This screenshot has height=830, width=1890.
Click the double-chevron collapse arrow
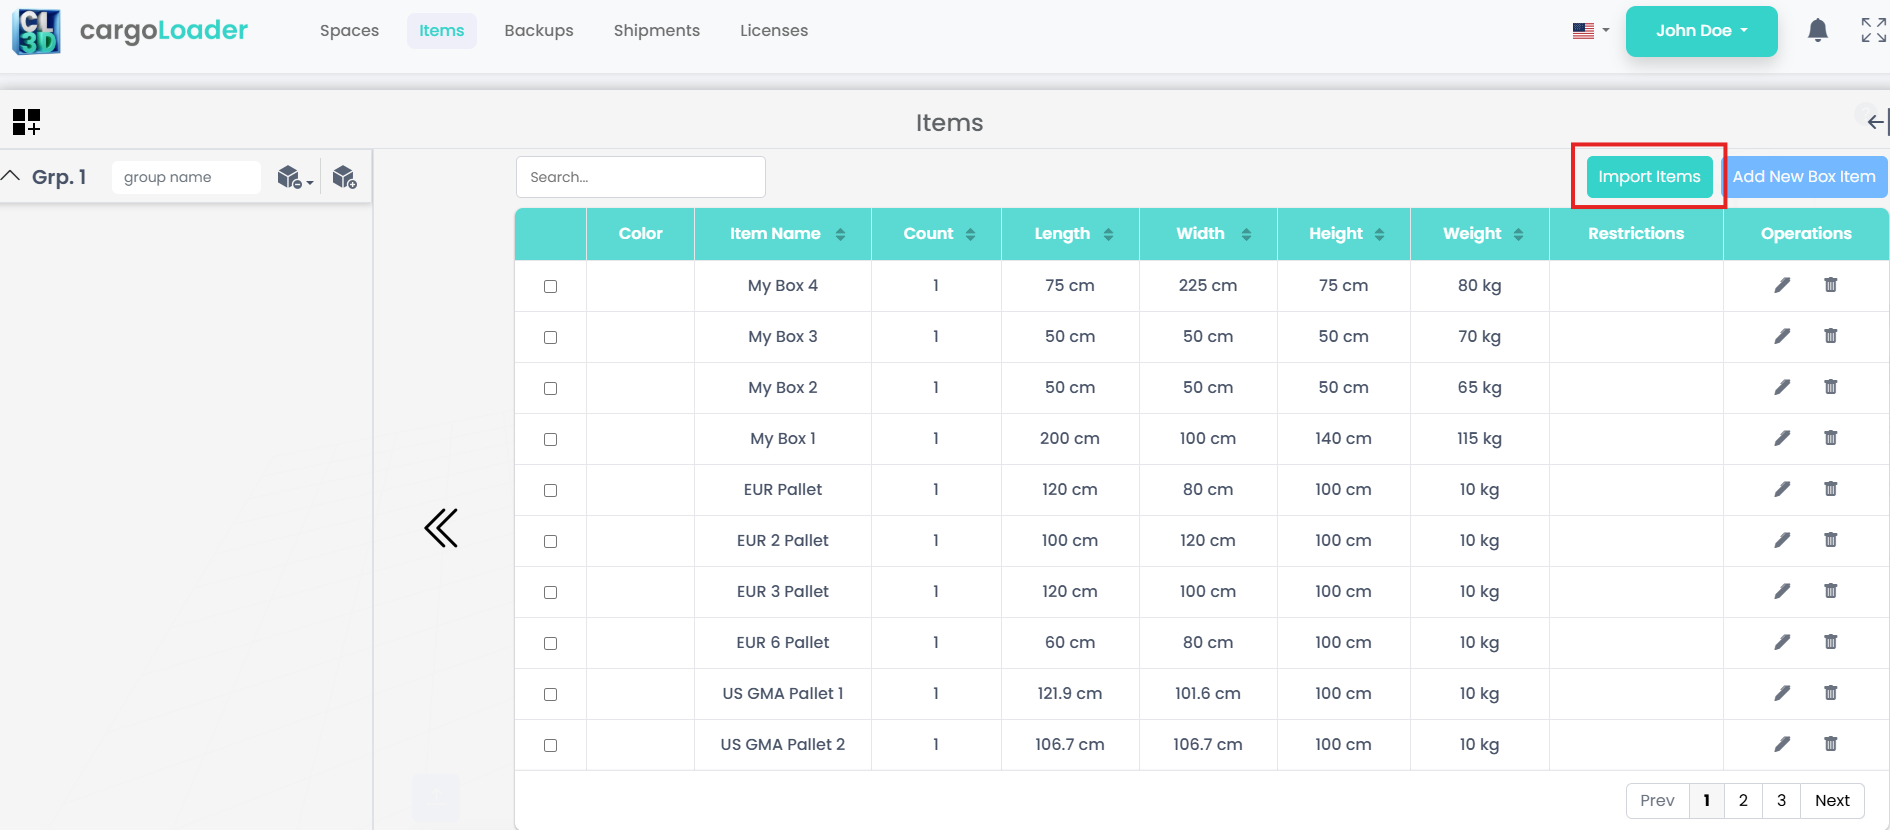pyautogui.click(x=441, y=528)
